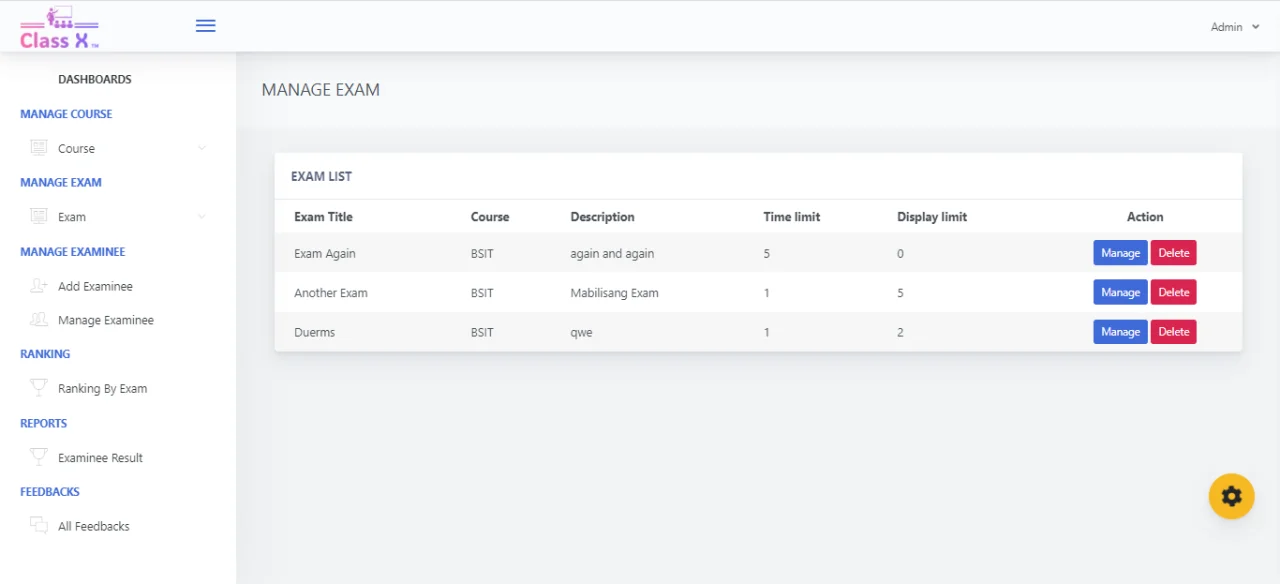
Task: Click the Ranking By Exam trophy icon
Action: (x=39, y=388)
